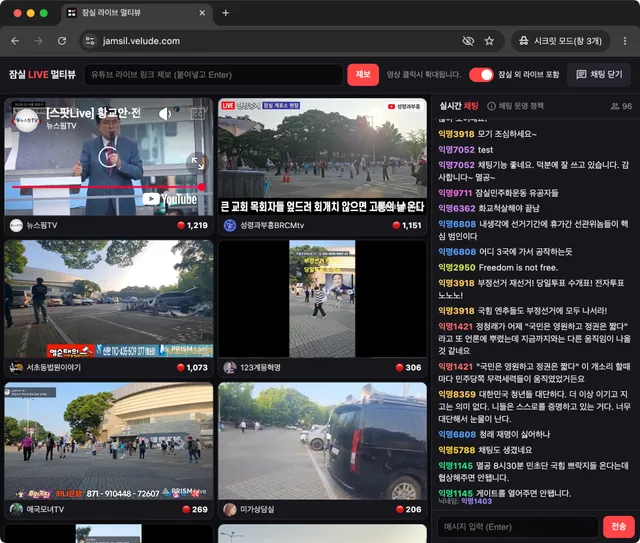Close chat with 채팅 닫기 button
This screenshot has height=543, width=640.
599,74
